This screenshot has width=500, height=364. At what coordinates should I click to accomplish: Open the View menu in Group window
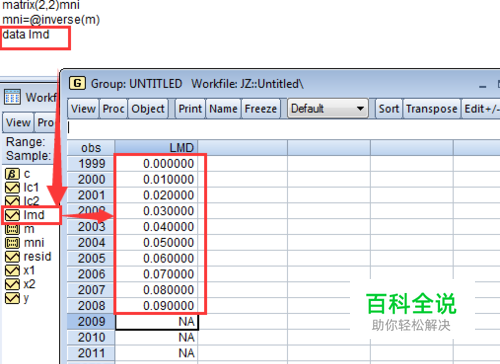(83, 109)
